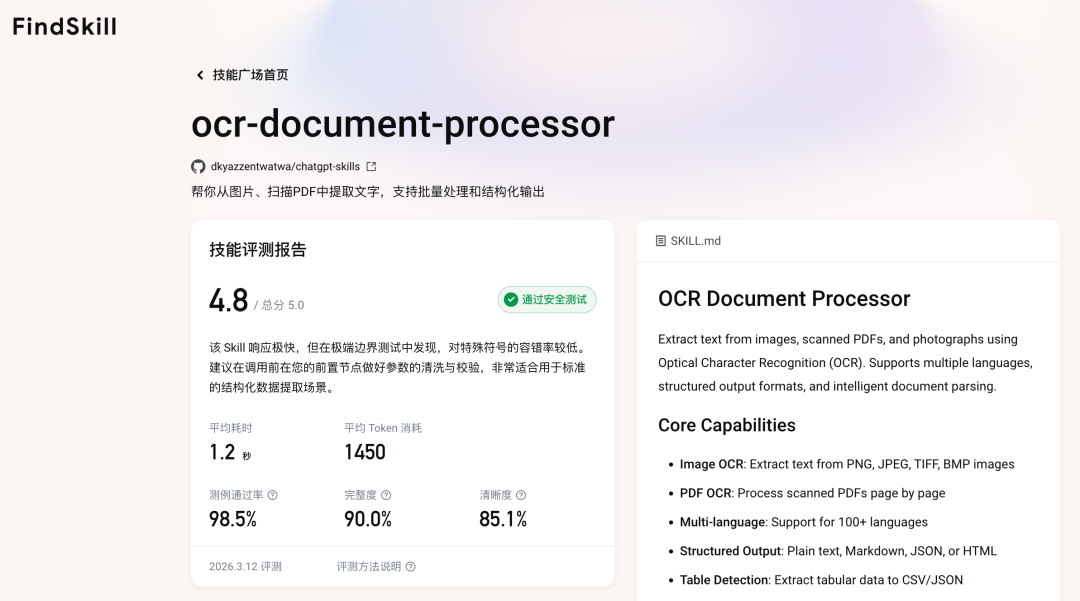Click the 85.1% clarity value

point(503,519)
